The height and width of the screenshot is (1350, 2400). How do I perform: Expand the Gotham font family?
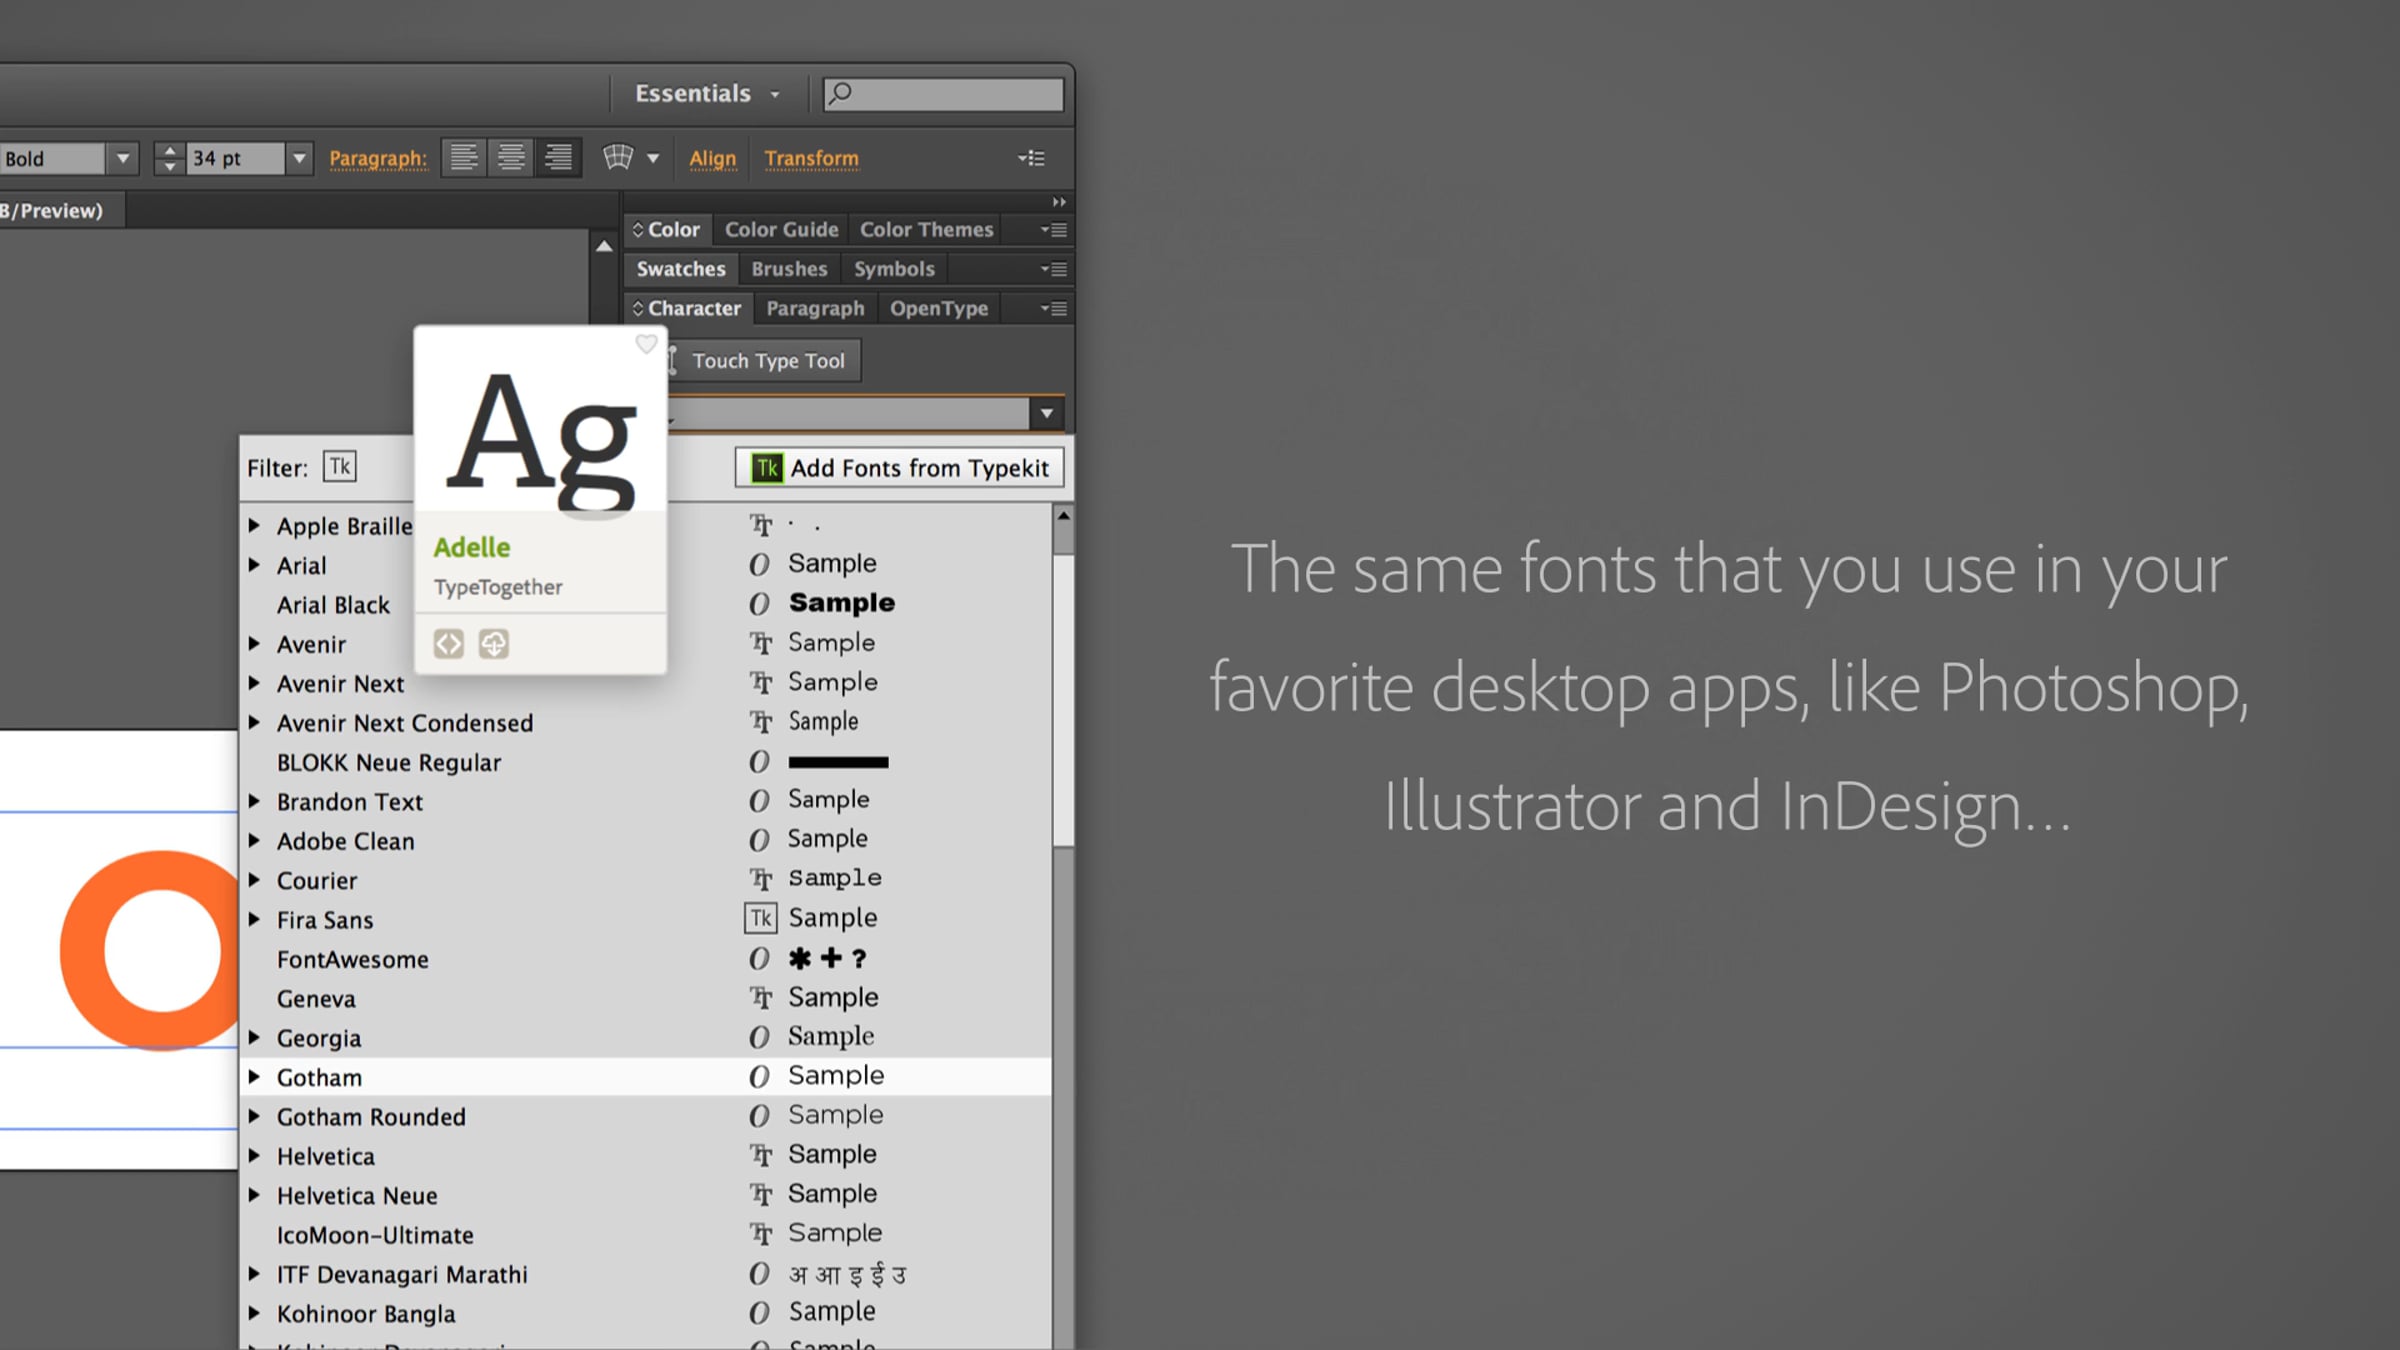[x=255, y=1077]
